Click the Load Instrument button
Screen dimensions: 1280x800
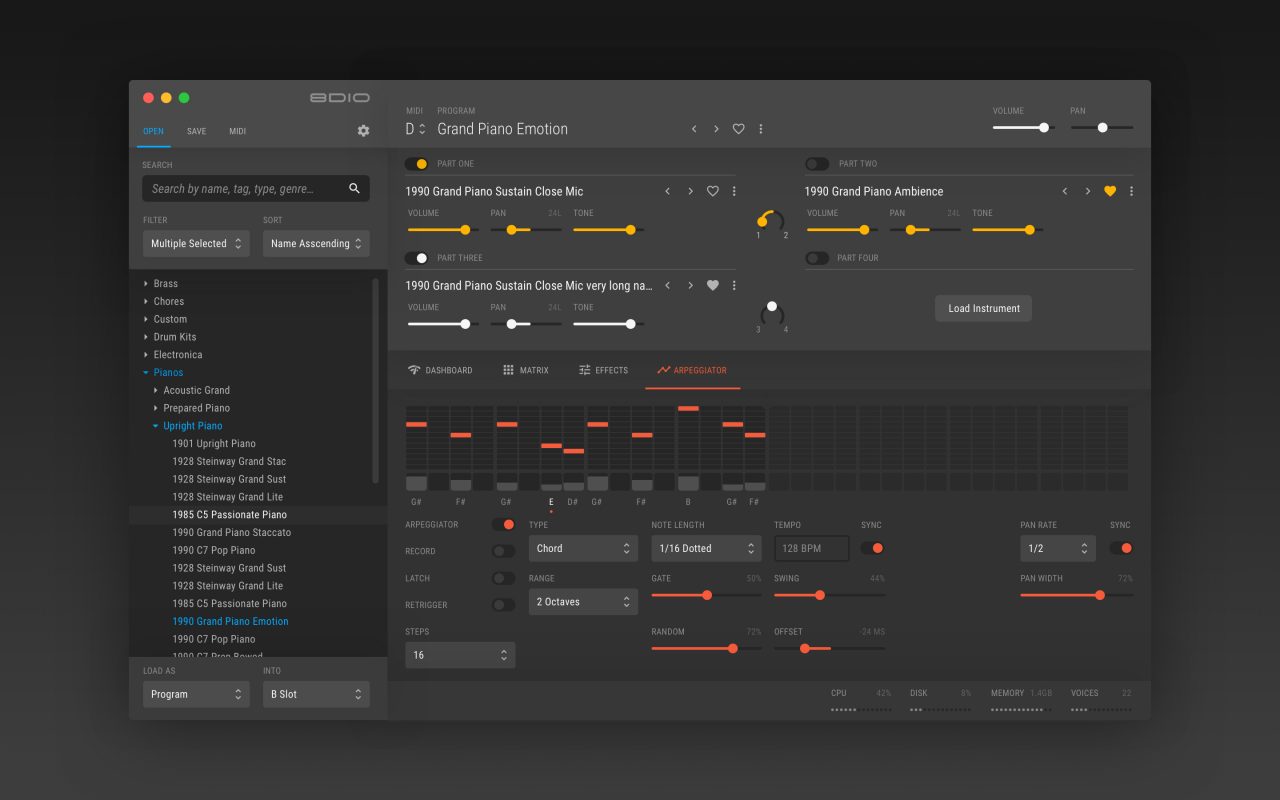tap(983, 308)
